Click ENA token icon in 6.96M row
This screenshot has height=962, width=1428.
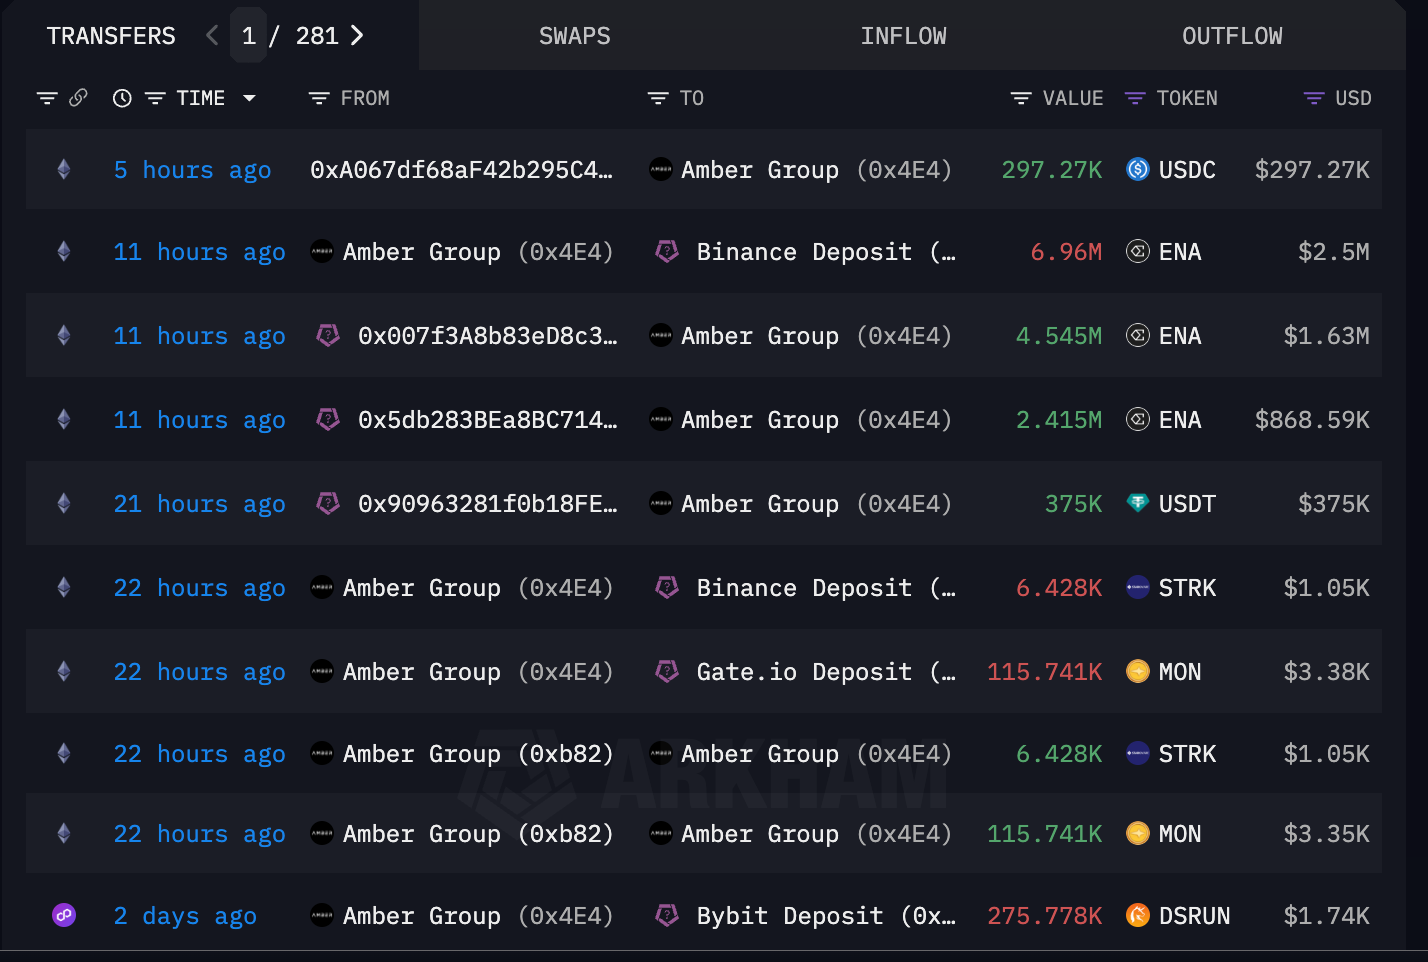1138,252
